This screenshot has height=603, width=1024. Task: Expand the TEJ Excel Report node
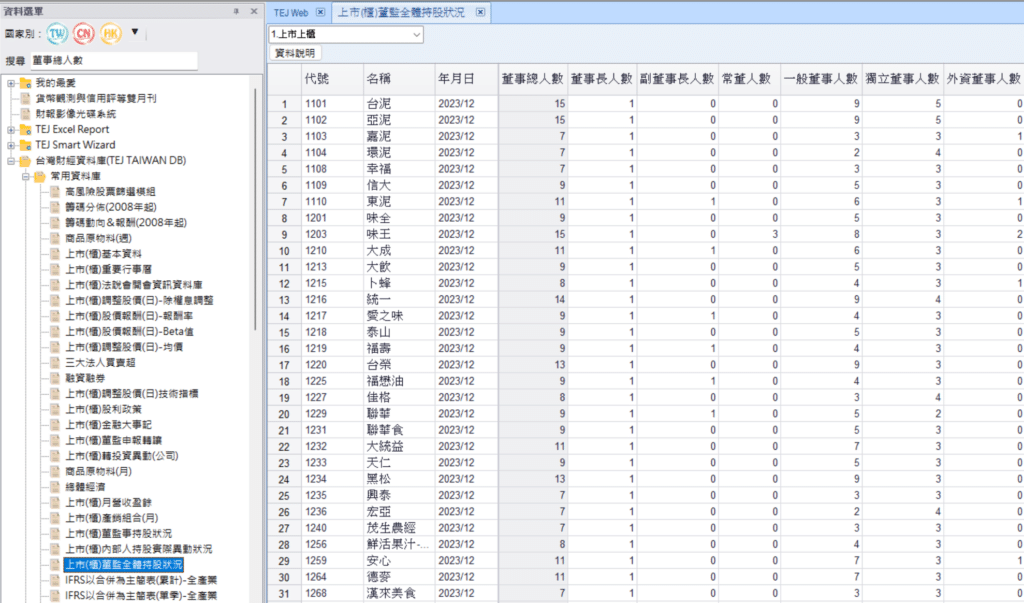click(10, 129)
